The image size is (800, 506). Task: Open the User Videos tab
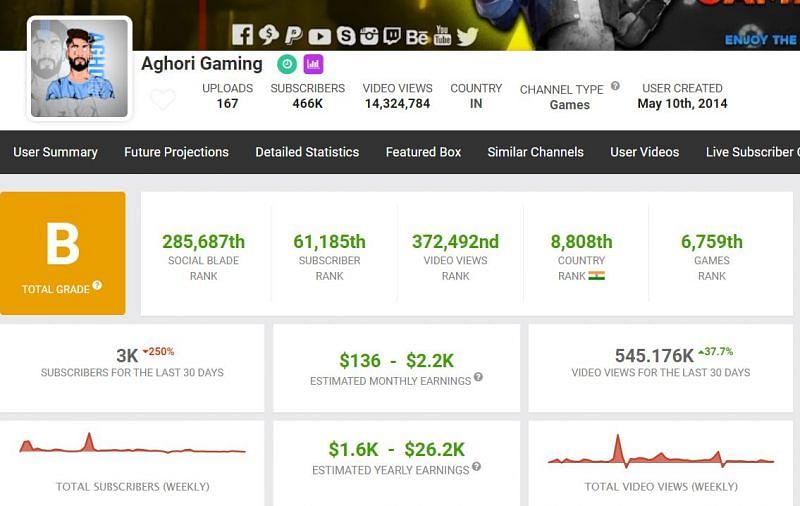[644, 152]
